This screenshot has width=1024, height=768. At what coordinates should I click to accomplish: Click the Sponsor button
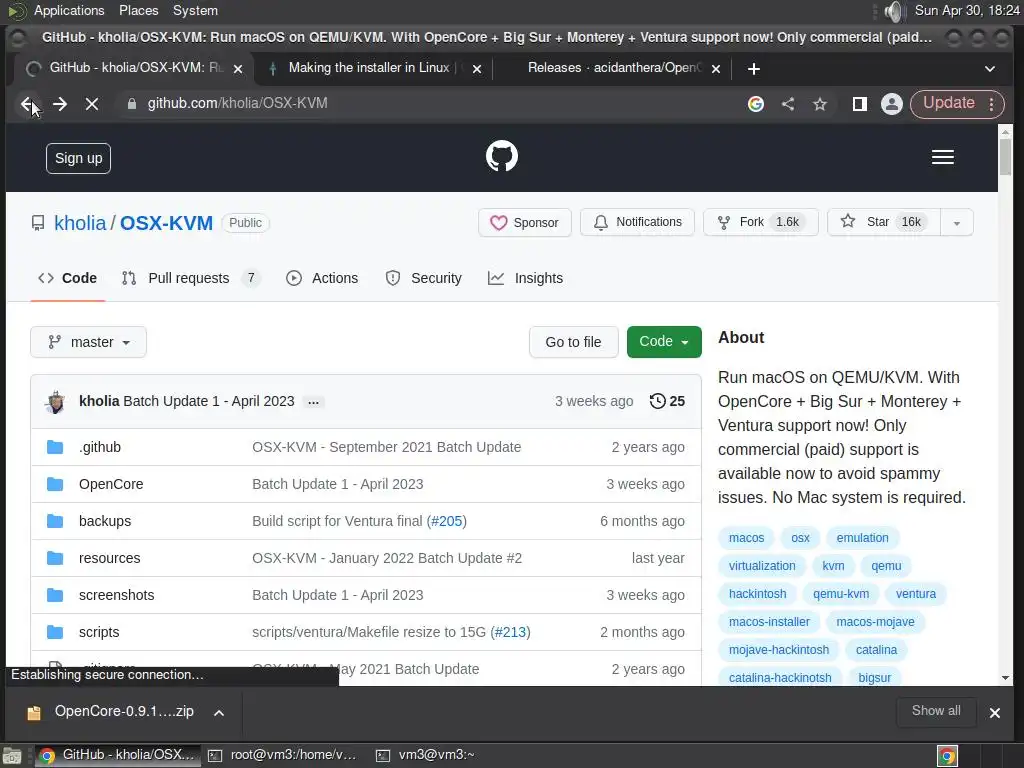point(524,223)
